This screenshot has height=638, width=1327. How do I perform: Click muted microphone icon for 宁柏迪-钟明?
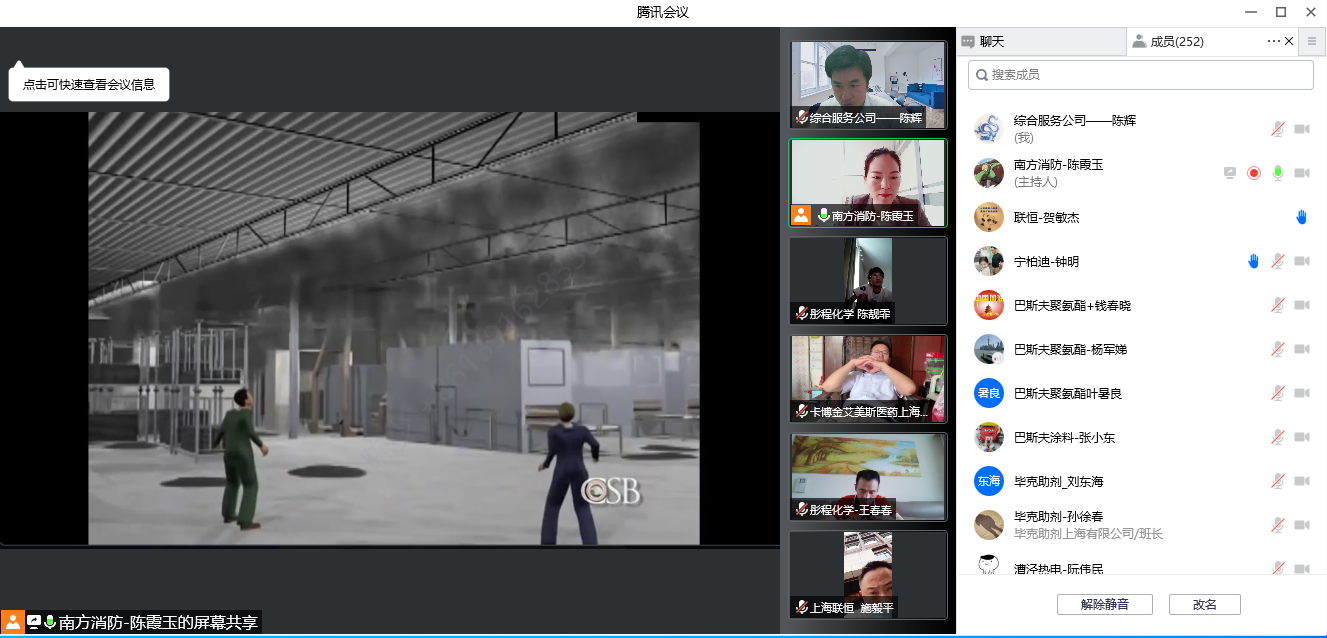[1277, 261]
